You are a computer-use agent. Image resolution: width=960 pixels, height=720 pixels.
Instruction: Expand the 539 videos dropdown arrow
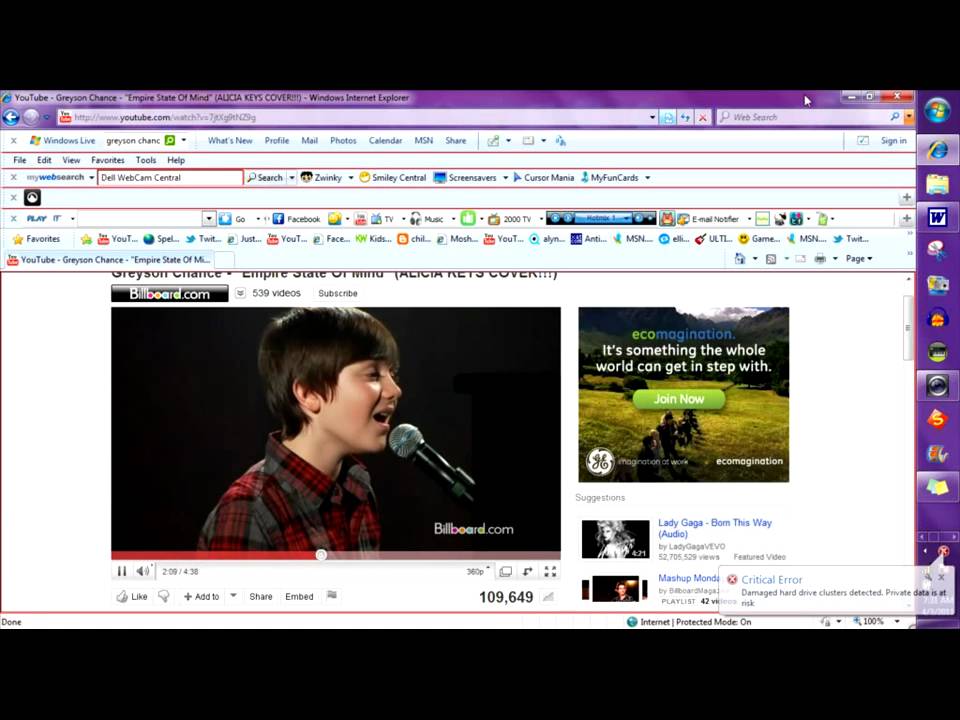241,293
